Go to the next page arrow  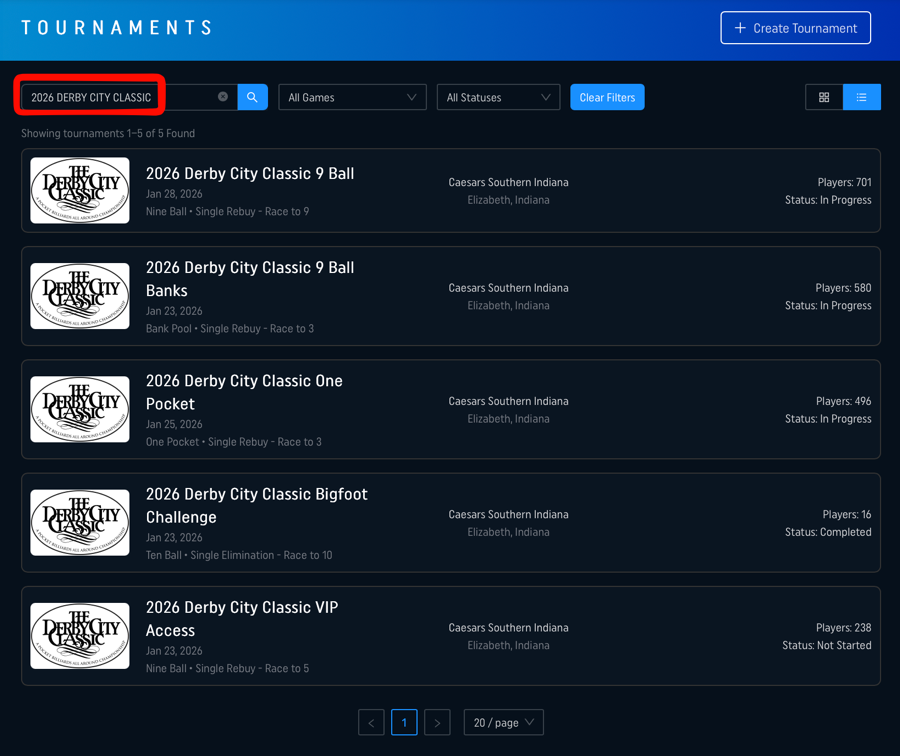tap(437, 722)
